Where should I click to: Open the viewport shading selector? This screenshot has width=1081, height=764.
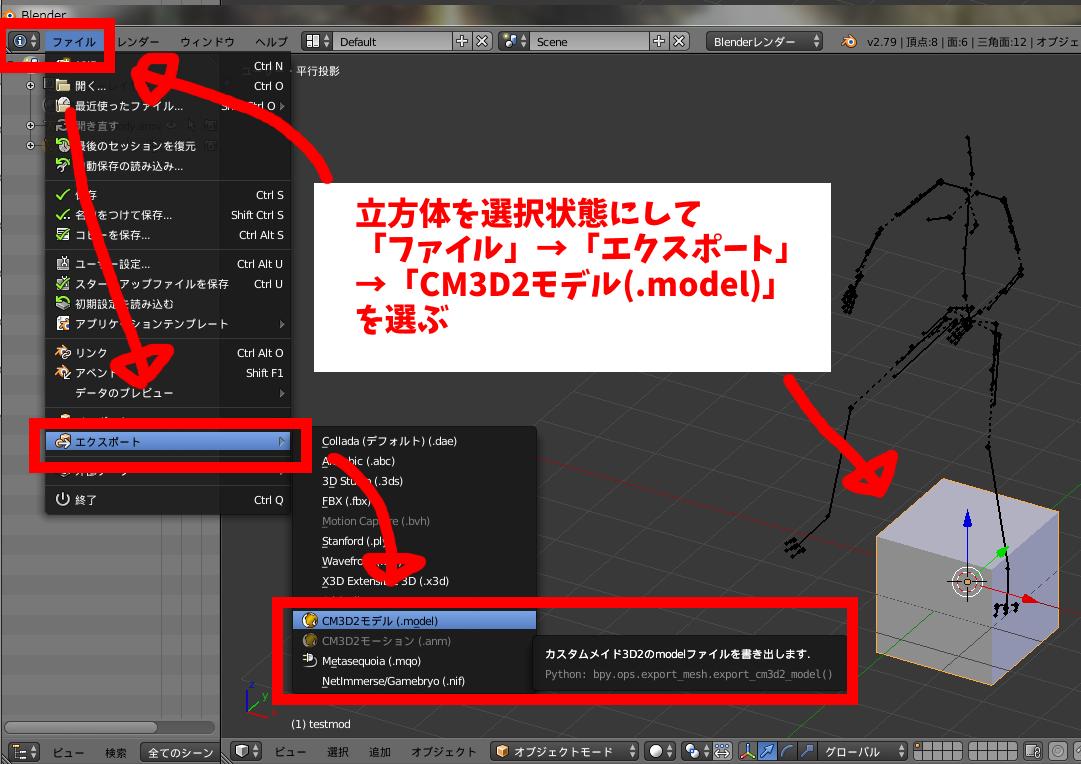coord(660,751)
